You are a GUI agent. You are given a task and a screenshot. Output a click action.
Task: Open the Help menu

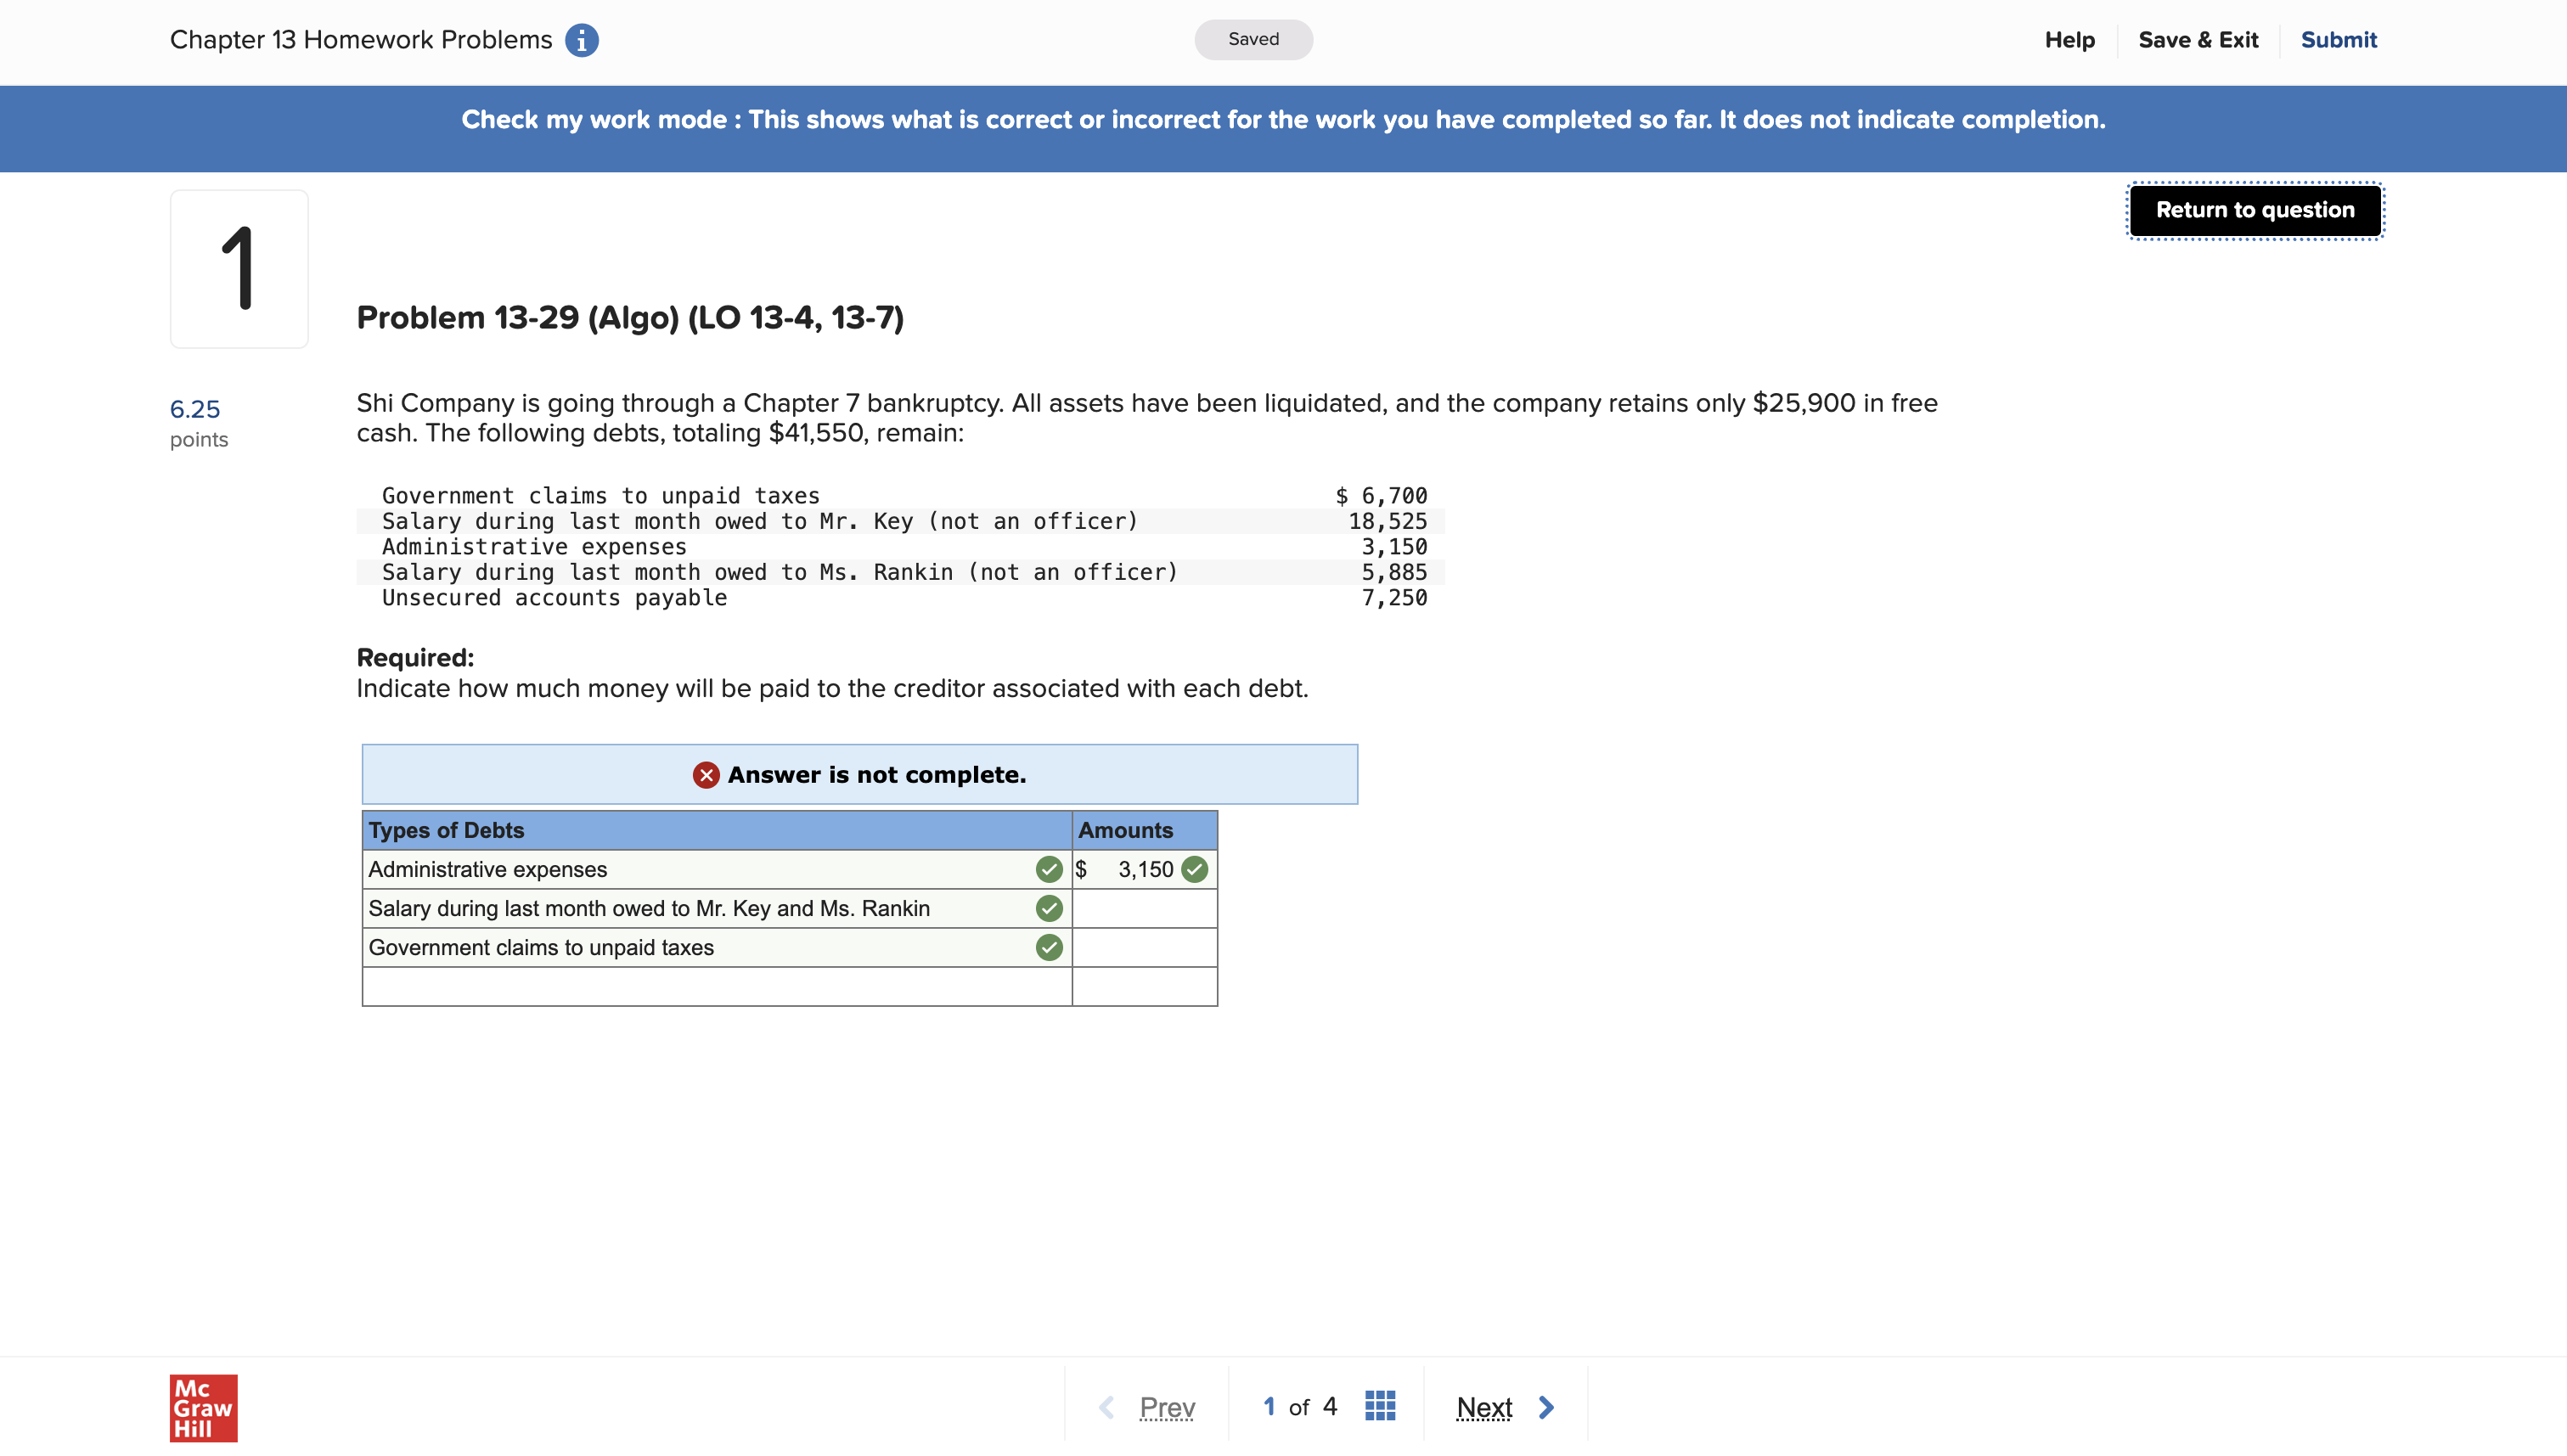point(2069,40)
